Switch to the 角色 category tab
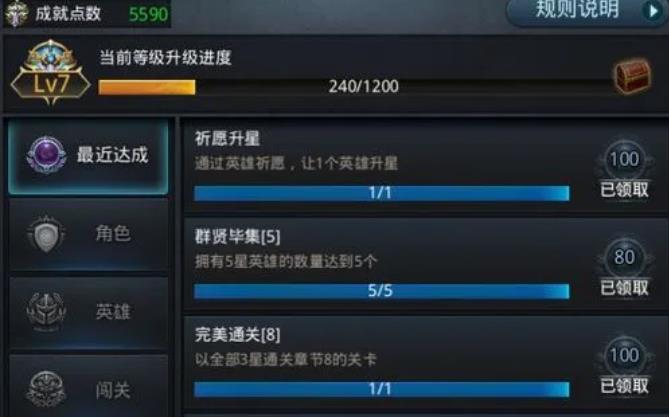This screenshot has width=669, height=417. pyautogui.click(x=88, y=235)
